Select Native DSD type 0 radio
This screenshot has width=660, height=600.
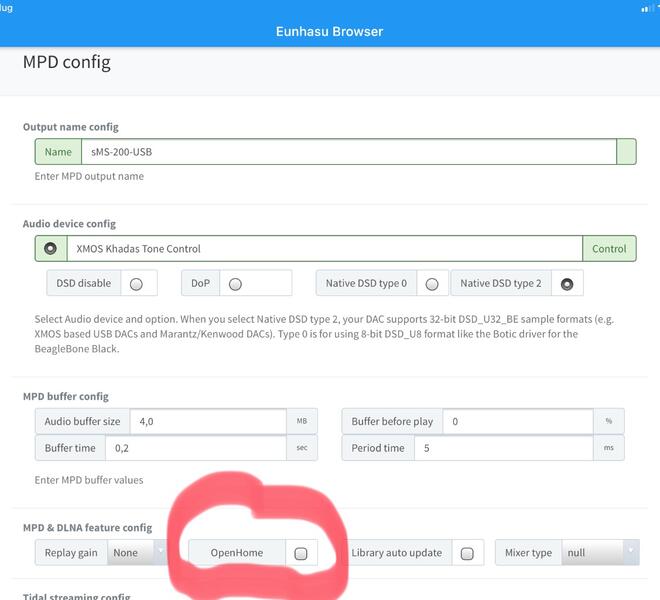tap(432, 284)
